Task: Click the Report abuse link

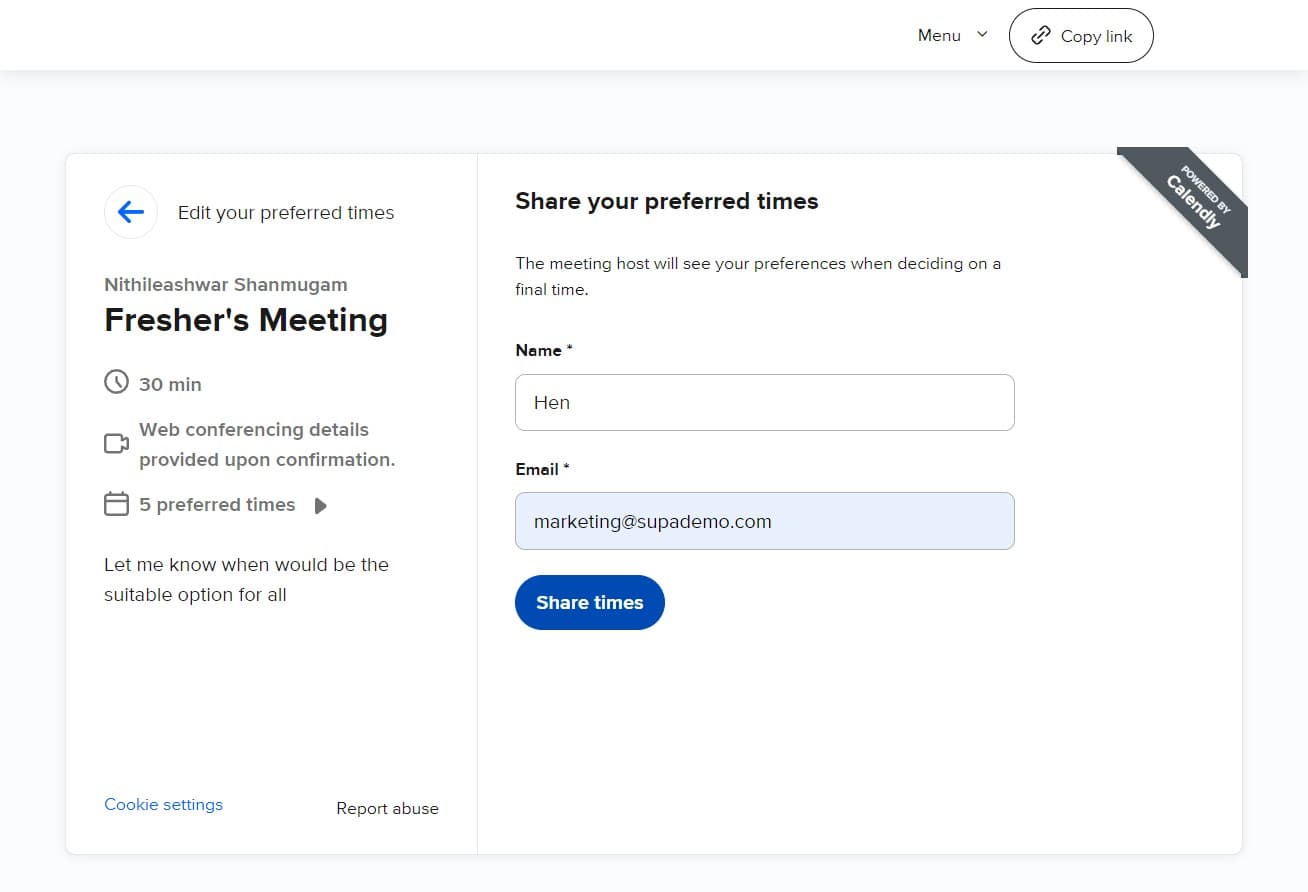Action: point(387,809)
